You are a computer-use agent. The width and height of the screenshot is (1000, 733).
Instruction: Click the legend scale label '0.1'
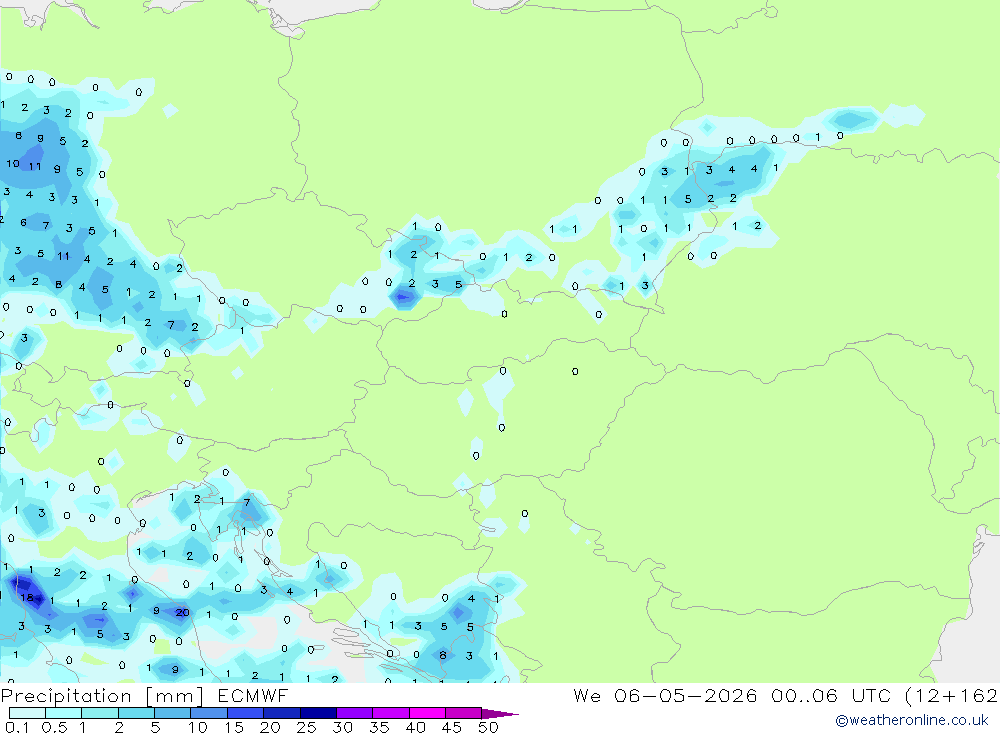[17, 727]
